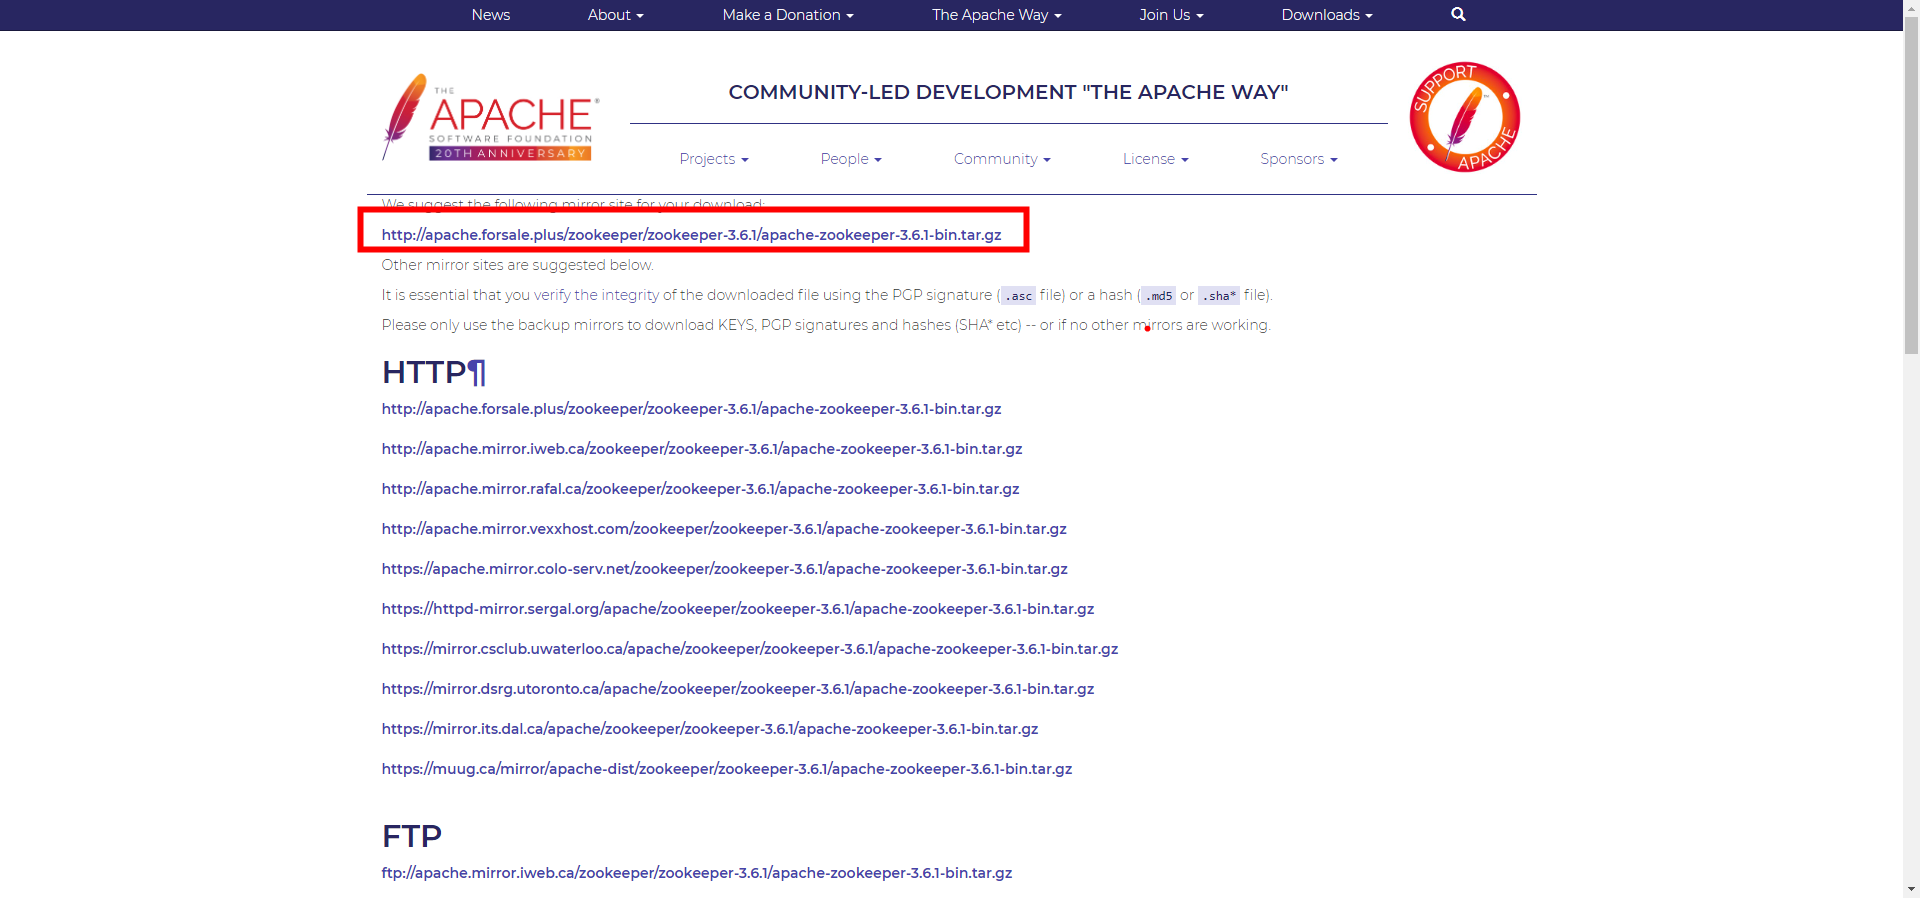Image resolution: width=1920 pixels, height=898 pixels.
Task: Click the httpd-mirror.sergal.org download link
Action: pyautogui.click(x=738, y=609)
